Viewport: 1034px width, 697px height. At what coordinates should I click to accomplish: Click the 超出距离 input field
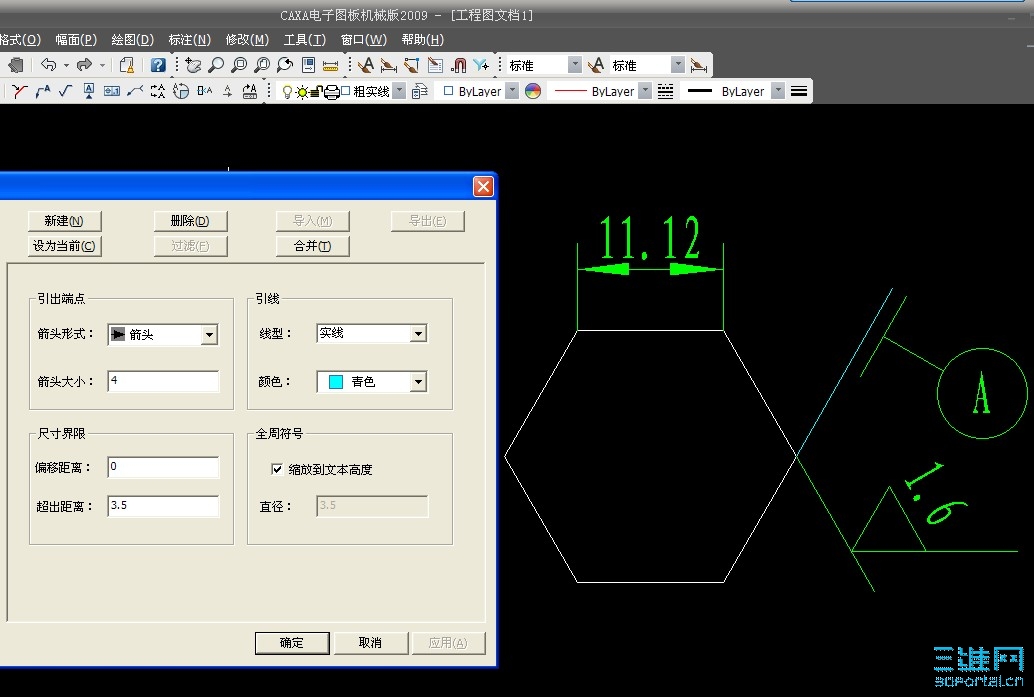[163, 506]
